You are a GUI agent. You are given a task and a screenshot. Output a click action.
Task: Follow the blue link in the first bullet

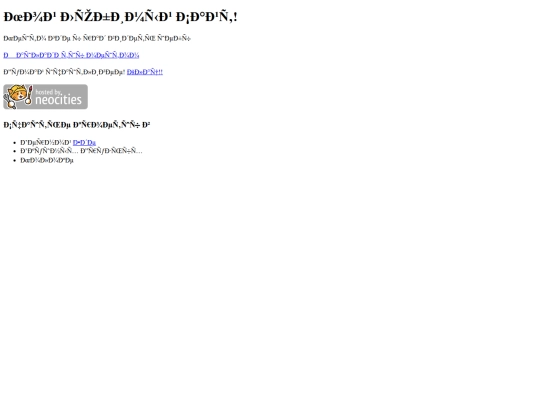click(x=84, y=142)
